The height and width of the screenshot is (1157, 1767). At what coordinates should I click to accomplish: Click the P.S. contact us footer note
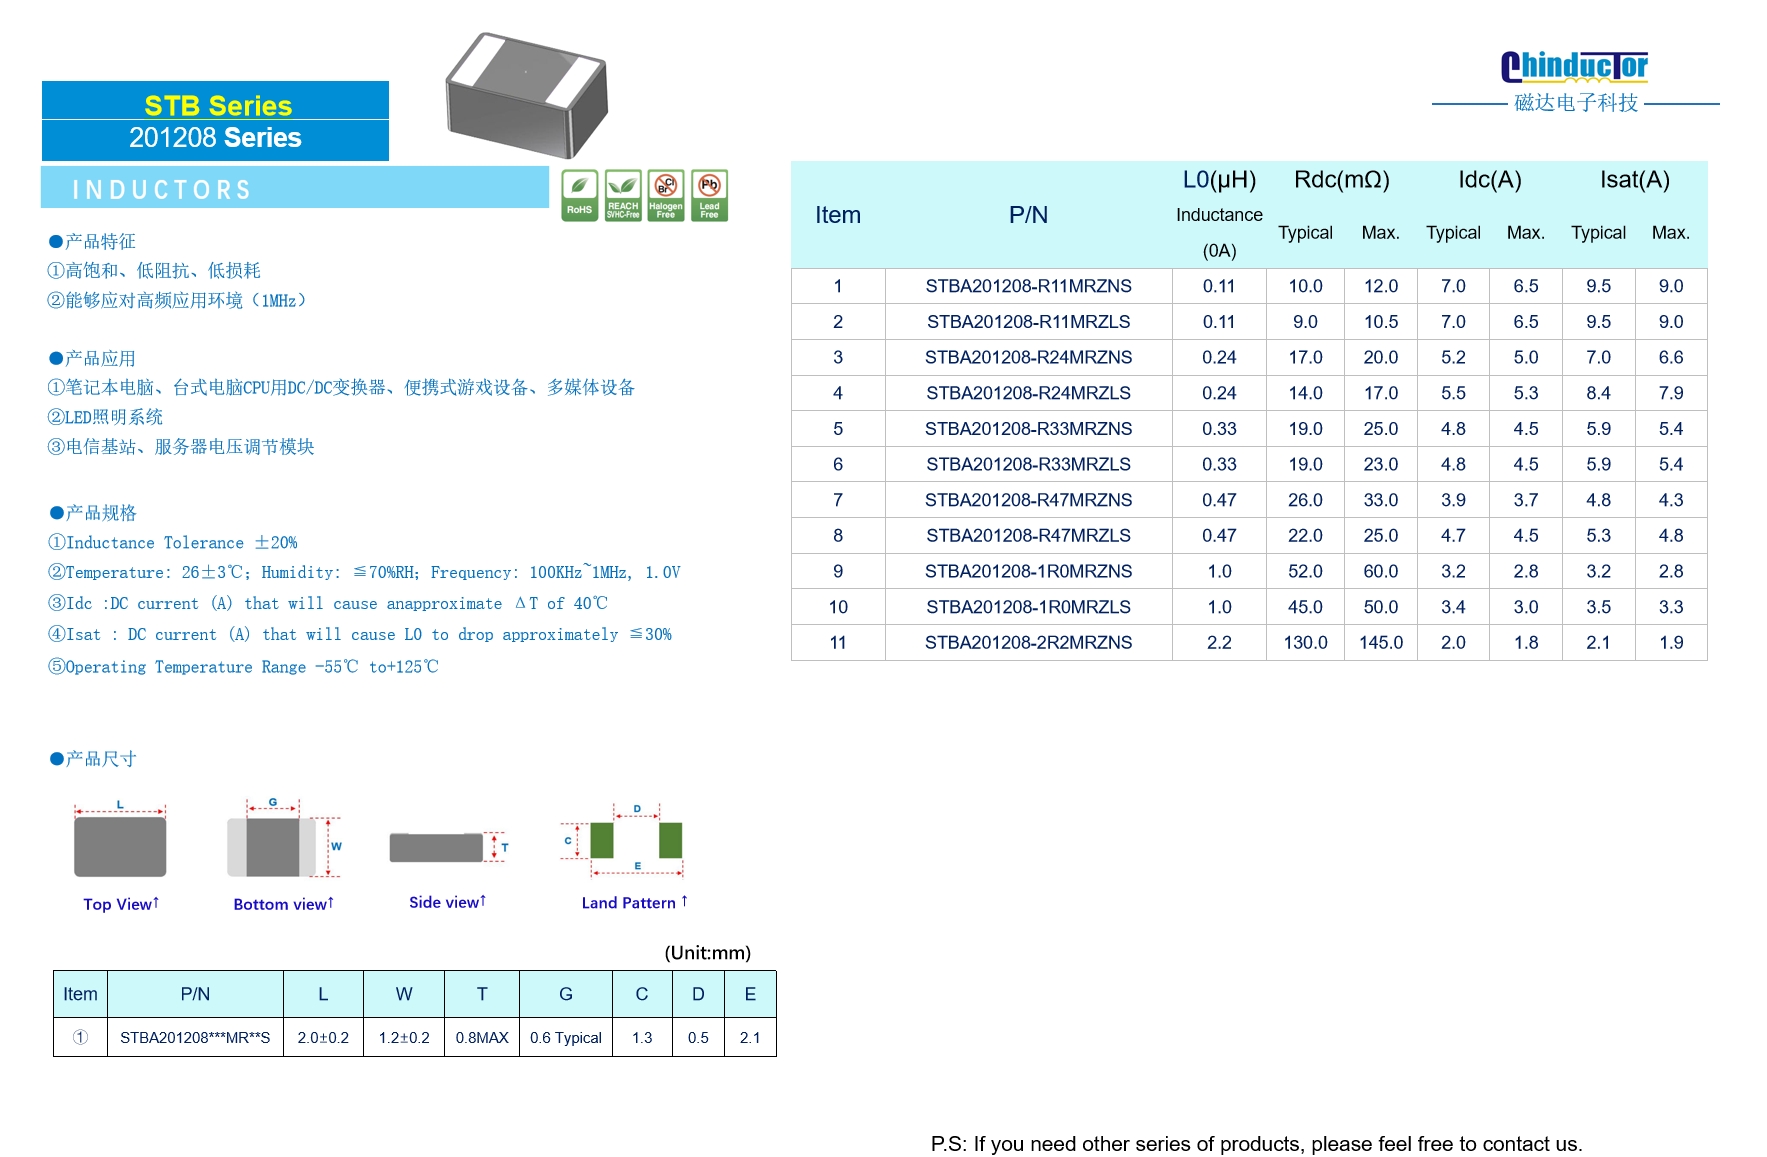(1256, 1144)
